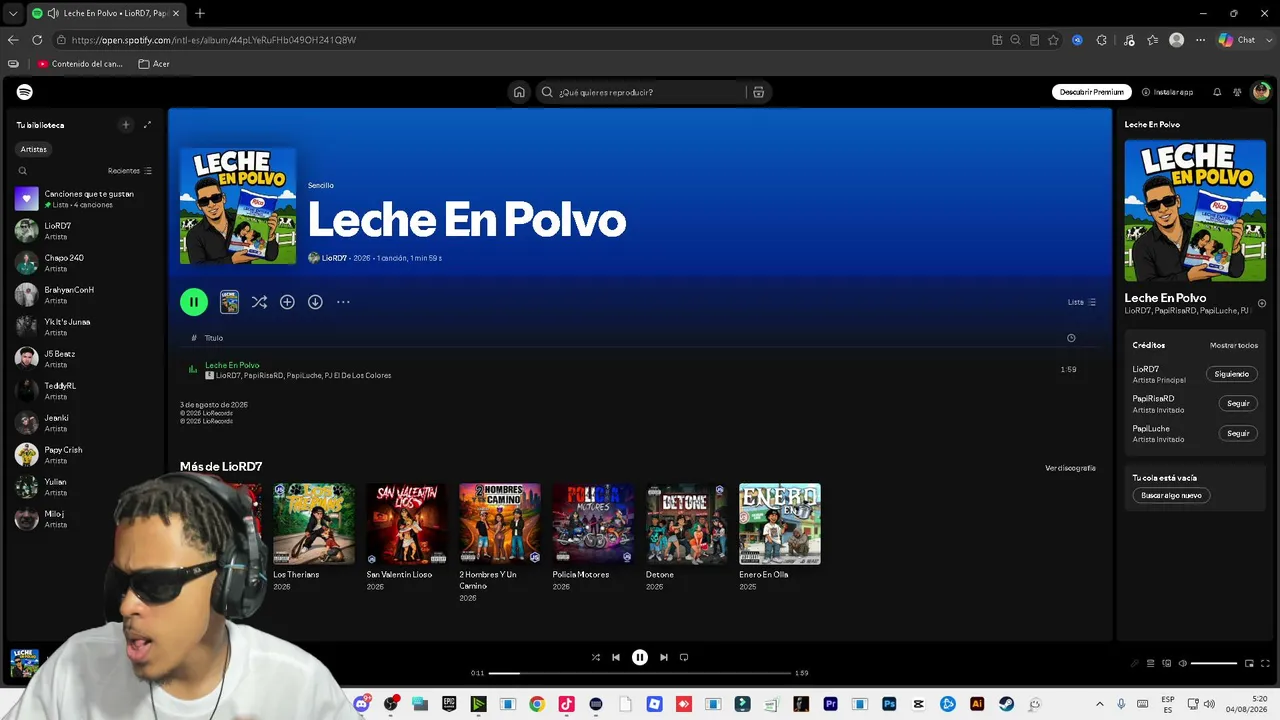
Task: Follow PapiLuche with the Seguir button
Action: pyautogui.click(x=1238, y=433)
